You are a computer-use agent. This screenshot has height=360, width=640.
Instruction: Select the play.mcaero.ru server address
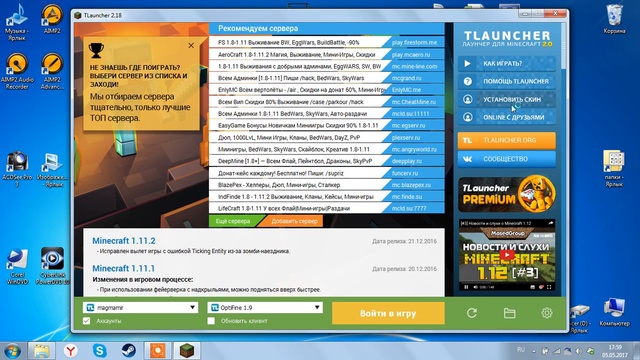[411, 54]
